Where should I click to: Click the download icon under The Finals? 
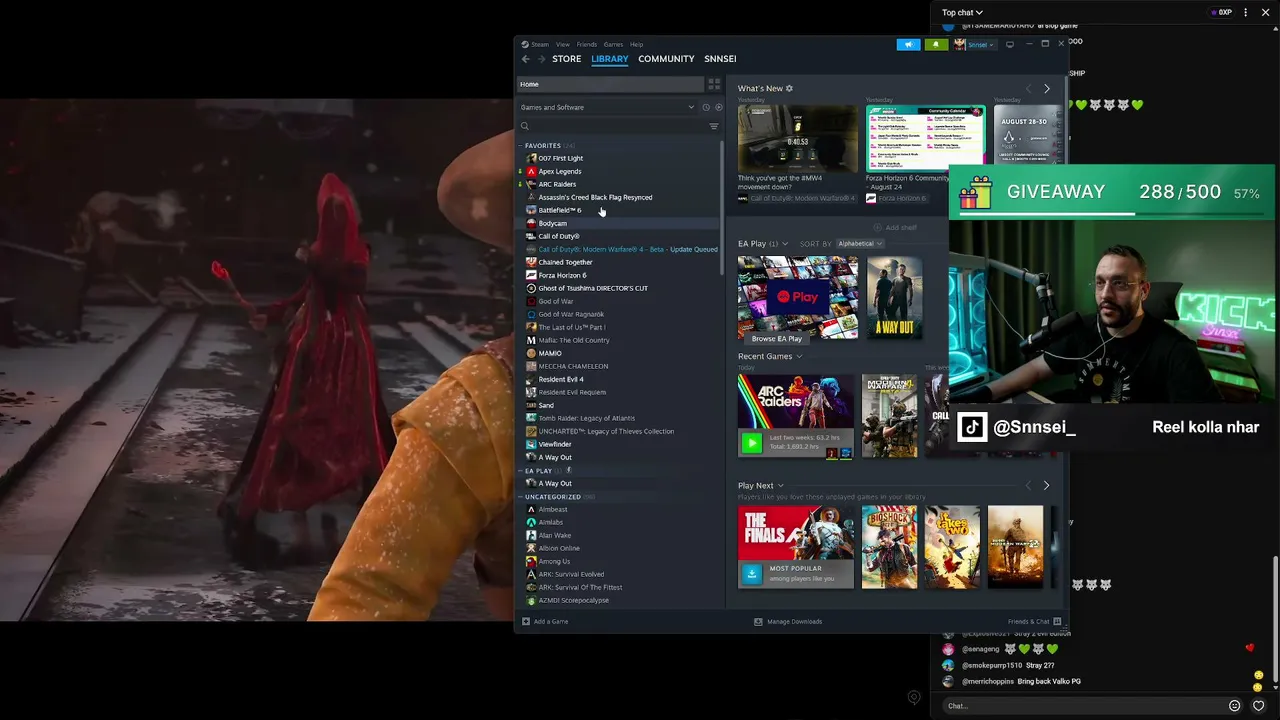tap(751, 574)
